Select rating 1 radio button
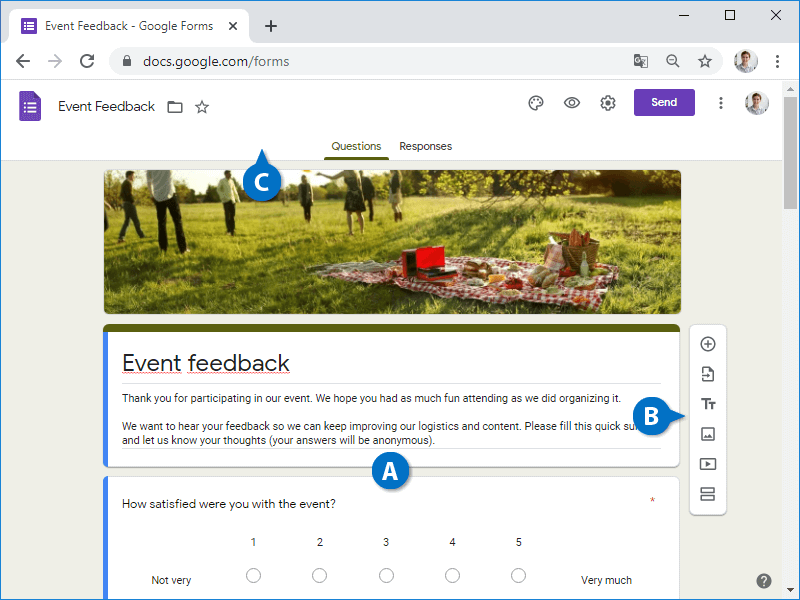This screenshot has height=600, width=800. pos(253,576)
